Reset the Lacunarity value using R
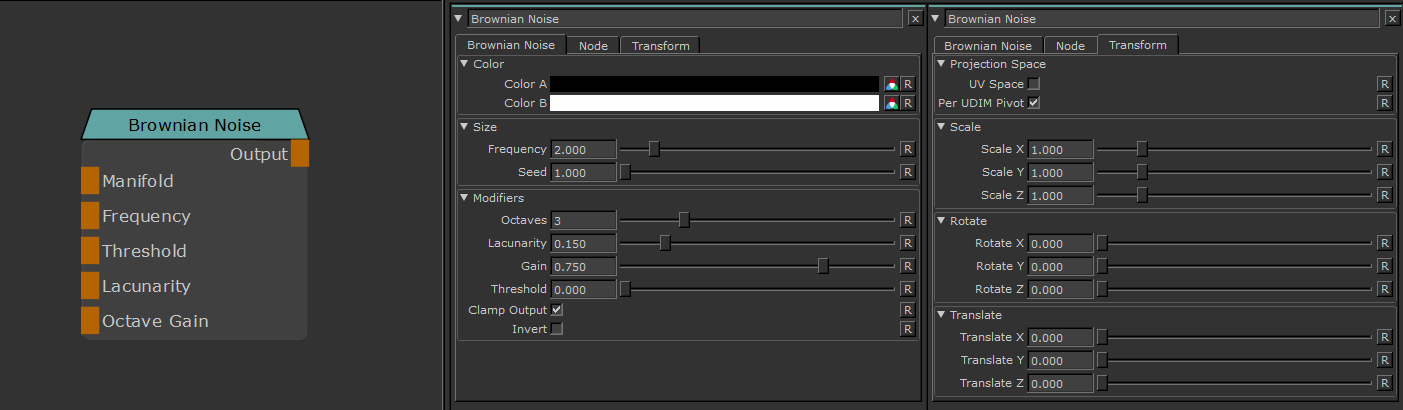Viewport: 1403px width, 410px height. 908,243
